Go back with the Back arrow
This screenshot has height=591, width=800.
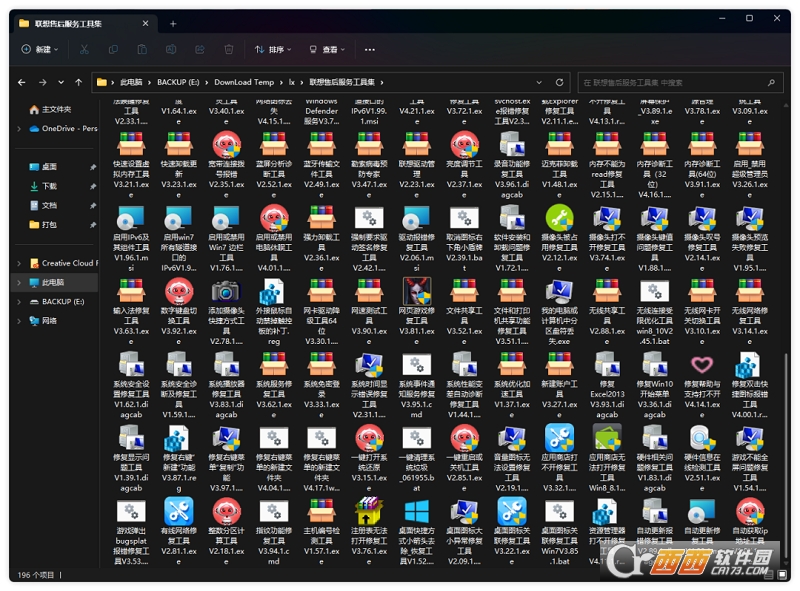[21, 82]
